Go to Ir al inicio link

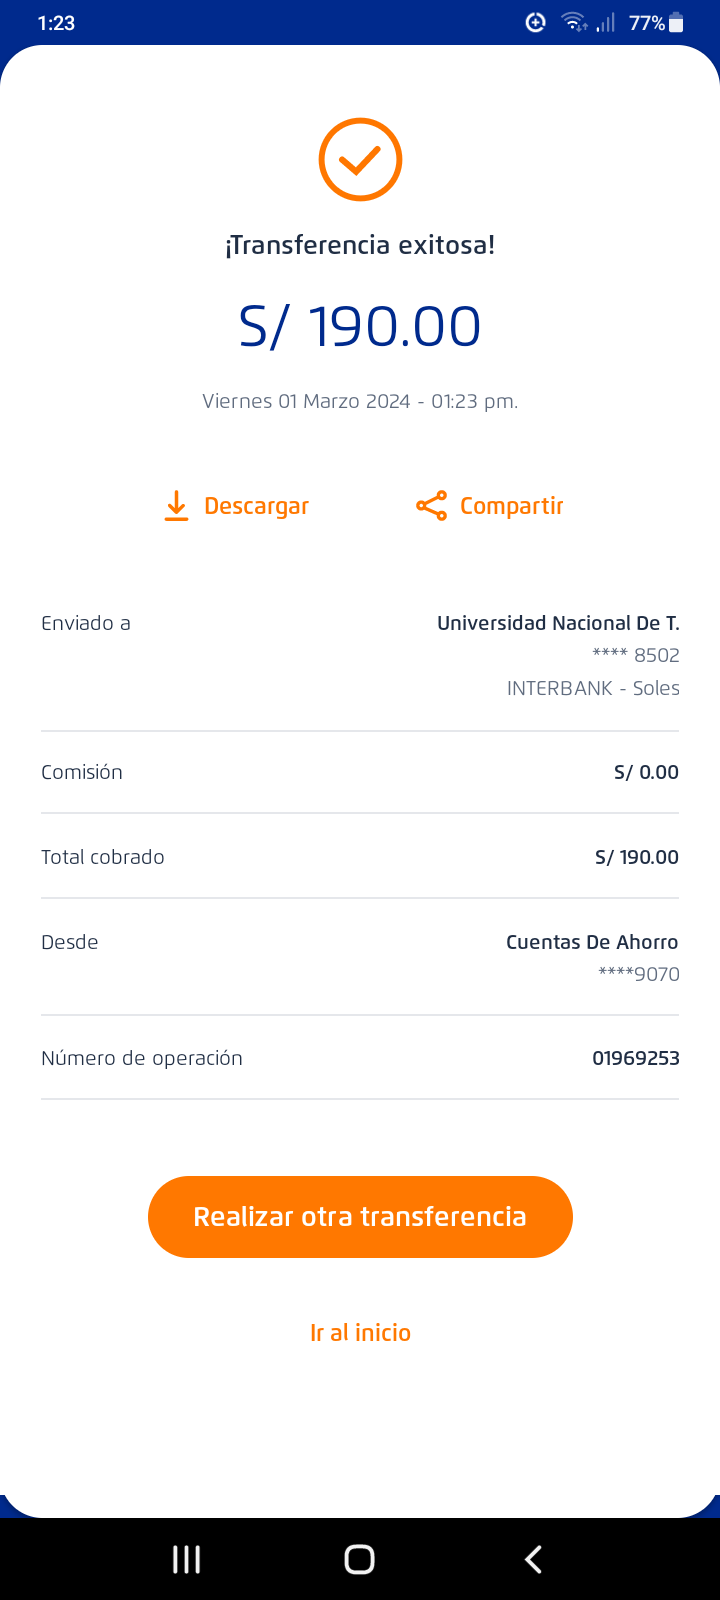pyautogui.click(x=360, y=1333)
